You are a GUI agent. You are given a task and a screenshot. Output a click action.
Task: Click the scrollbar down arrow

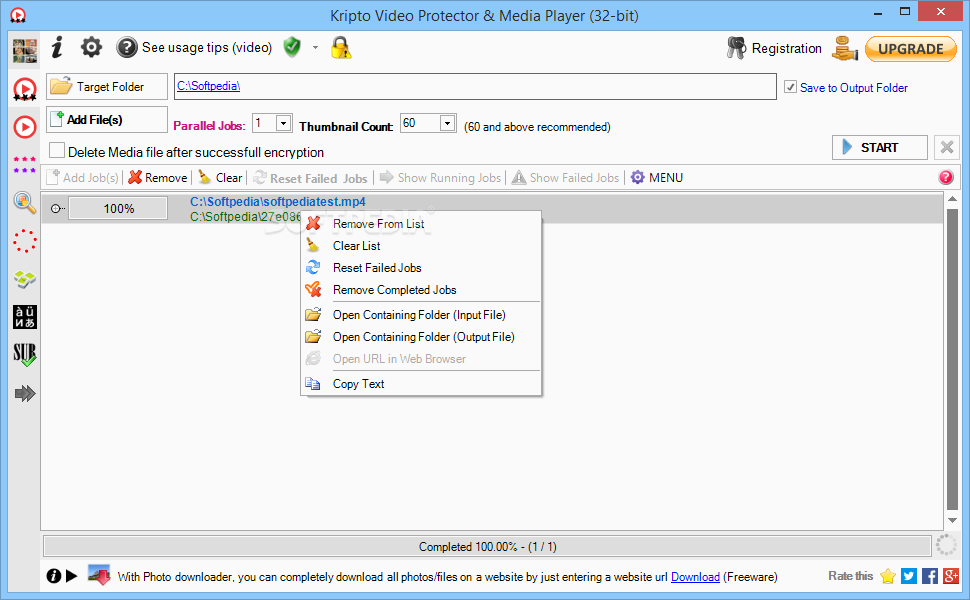coord(953,521)
